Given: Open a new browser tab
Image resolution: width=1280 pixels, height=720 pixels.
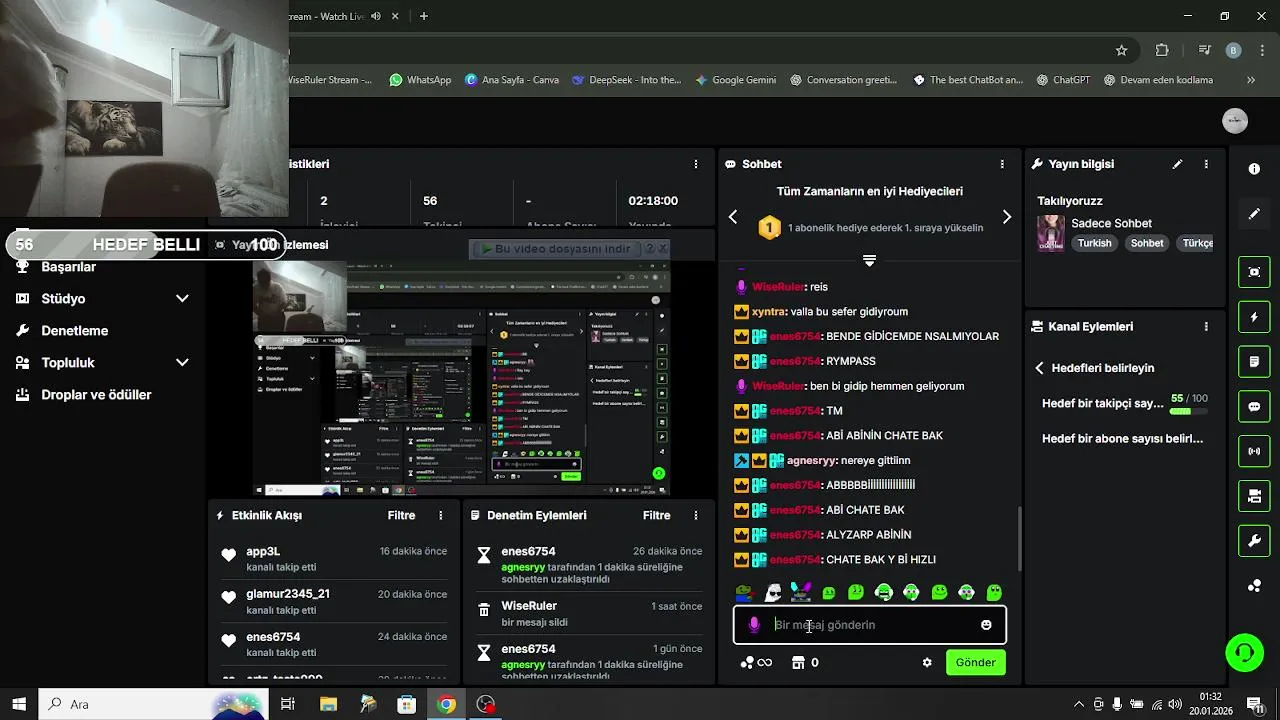Looking at the screenshot, I should pos(424,16).
